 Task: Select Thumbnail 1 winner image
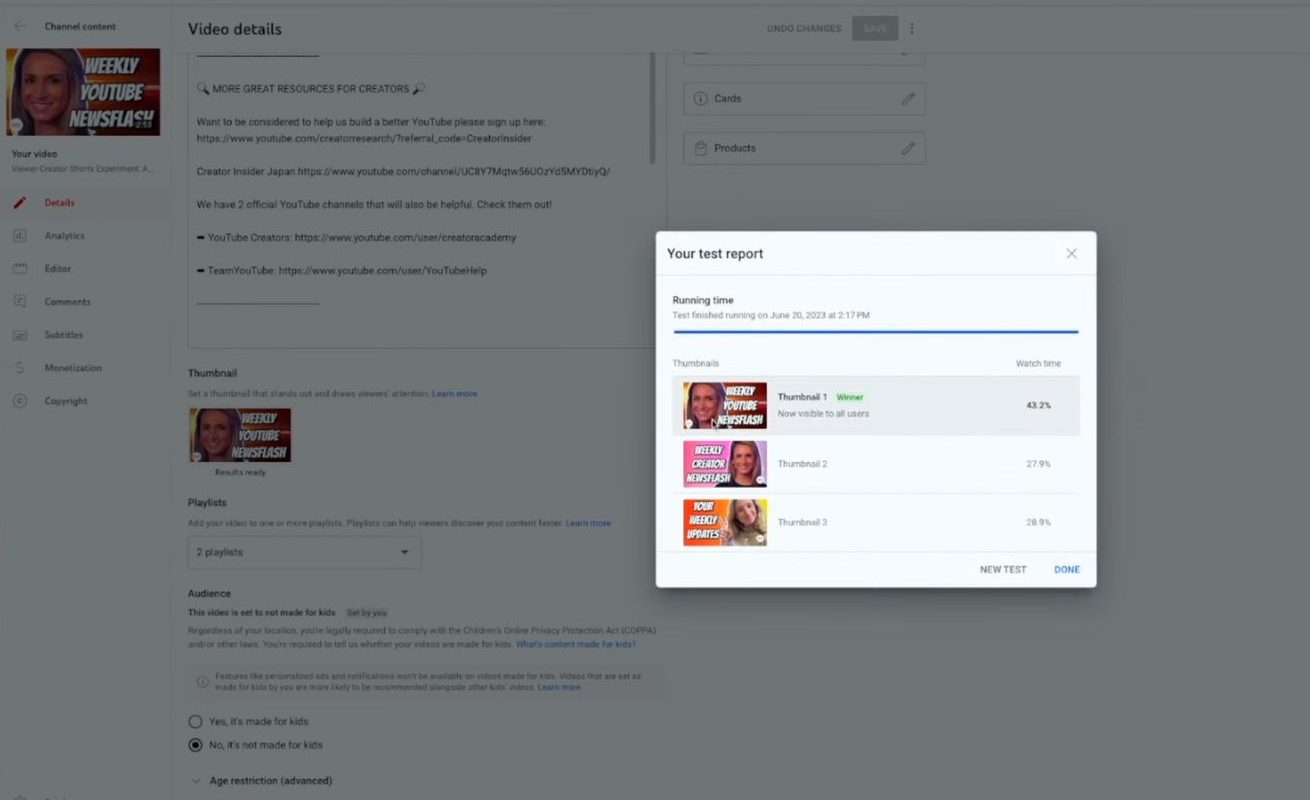coord(725,406)
